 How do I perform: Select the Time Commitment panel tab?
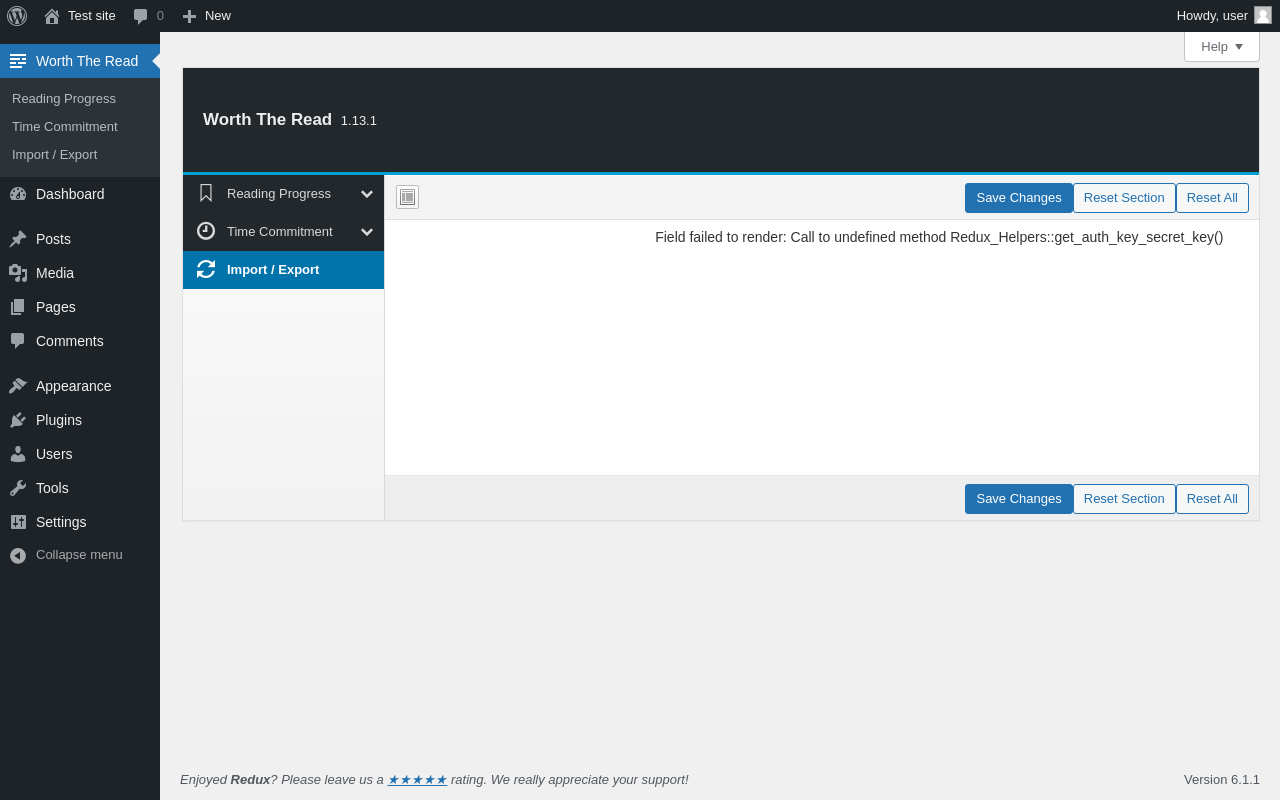pos(283,232)
